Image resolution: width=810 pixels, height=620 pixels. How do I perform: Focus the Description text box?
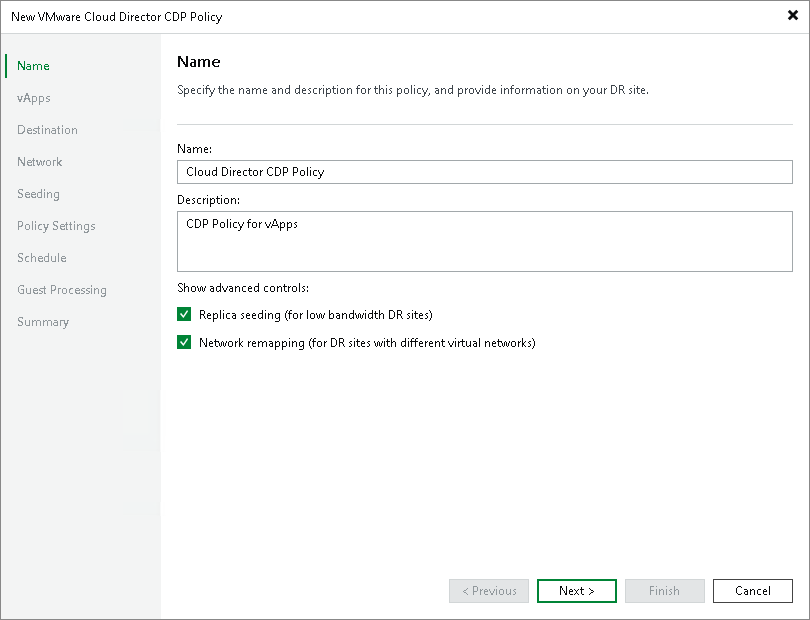485,241
